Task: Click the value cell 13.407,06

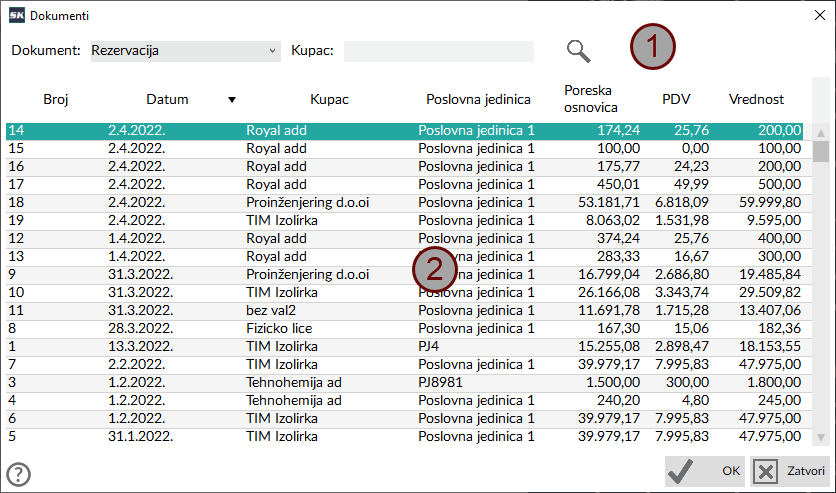Action: coord(770,311)
